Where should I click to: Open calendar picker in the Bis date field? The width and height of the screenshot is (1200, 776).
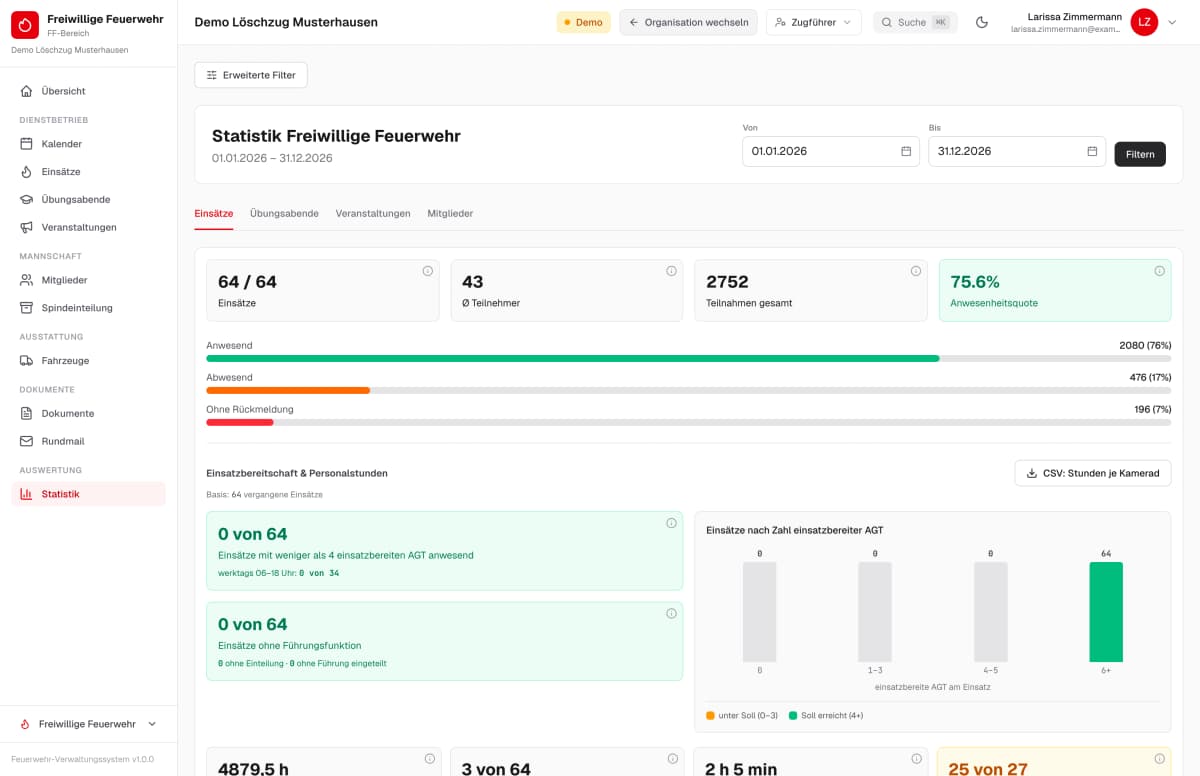pyautogui.click(x=1092, y=151)
